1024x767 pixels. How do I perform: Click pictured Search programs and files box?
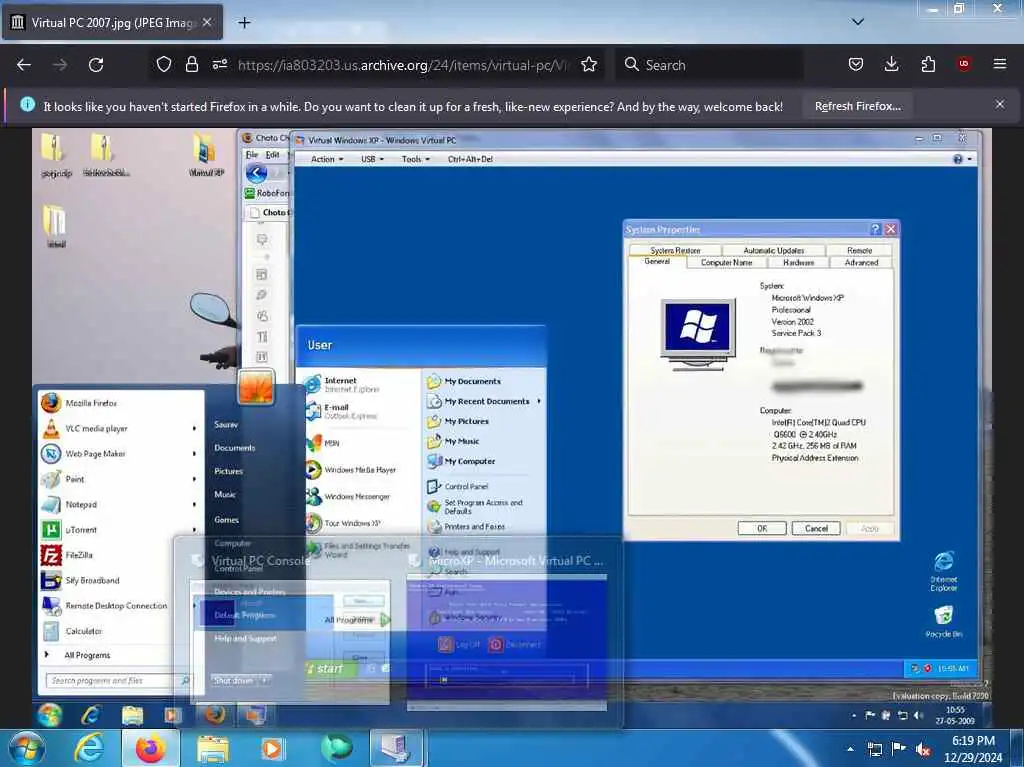118,680
